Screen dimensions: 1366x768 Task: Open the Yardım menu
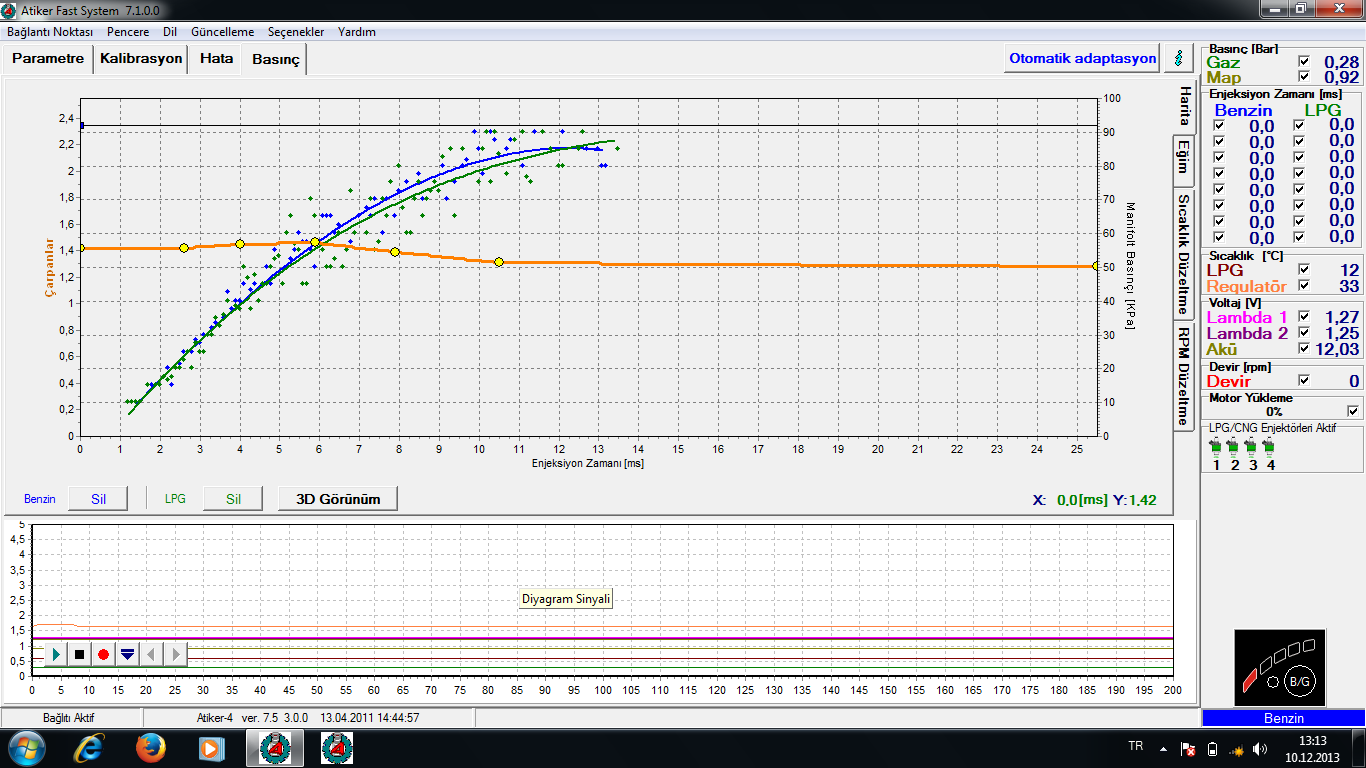tap(357, 32)
